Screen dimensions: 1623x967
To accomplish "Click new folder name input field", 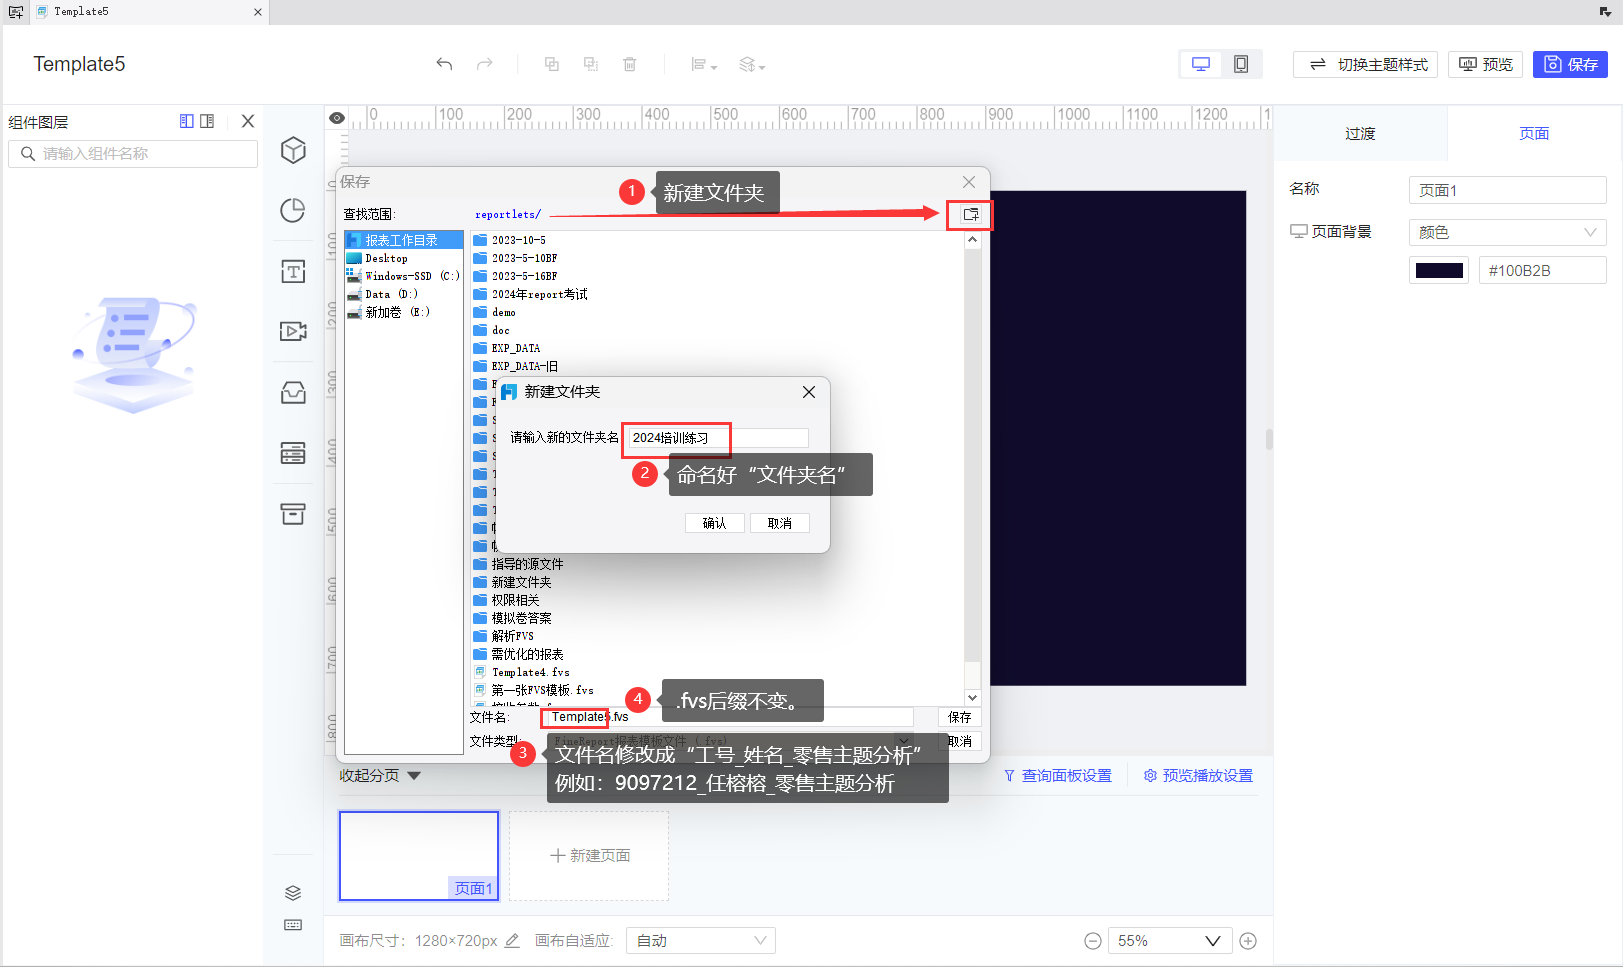I will tap(716, 438).
